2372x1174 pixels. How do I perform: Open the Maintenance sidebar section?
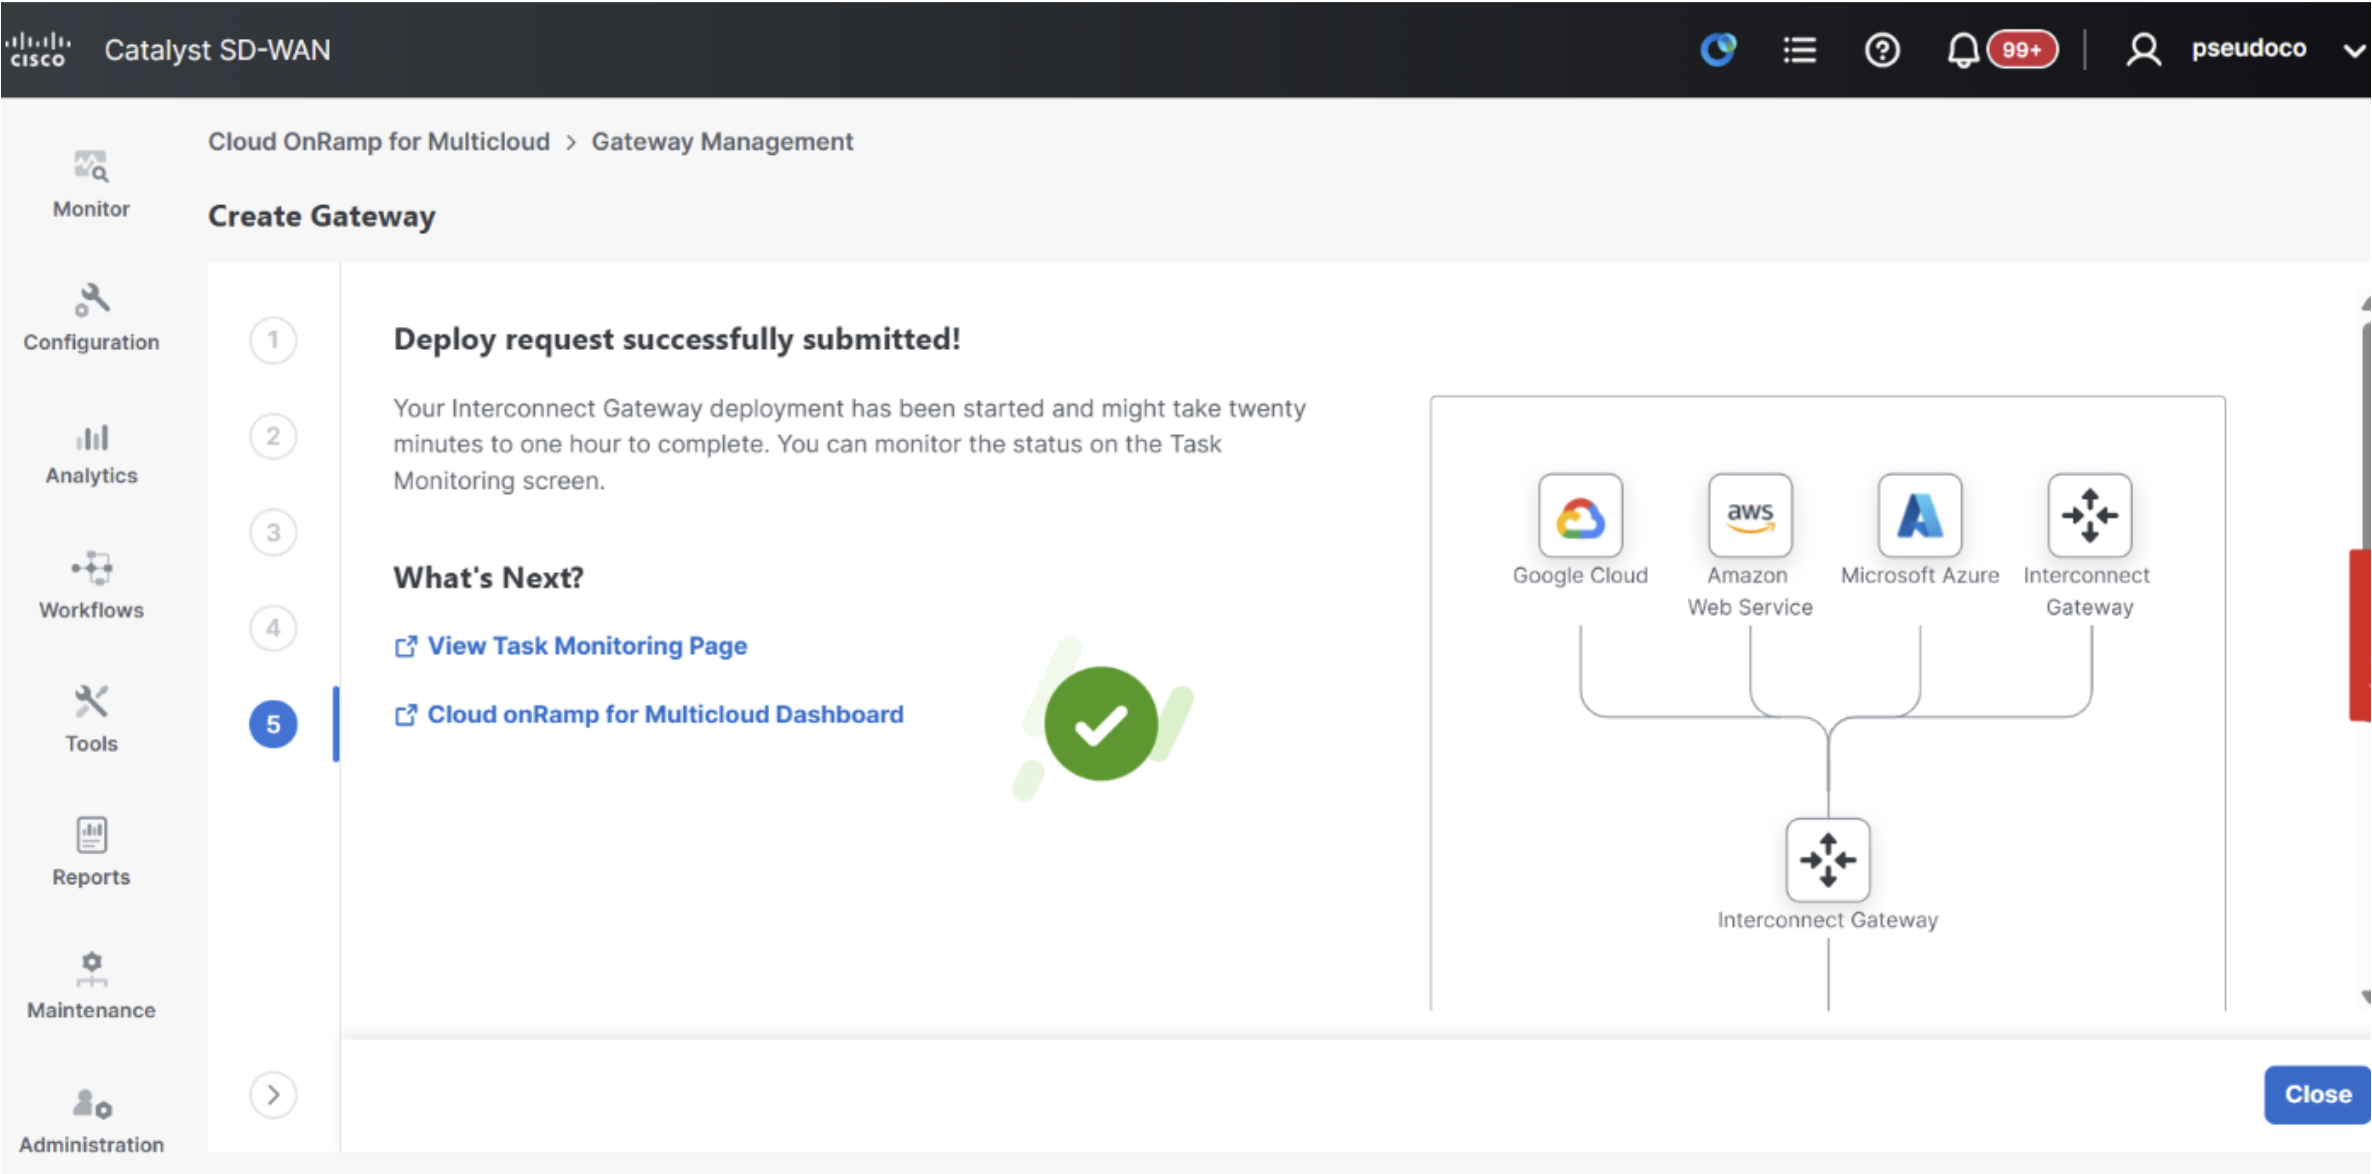pyautogui.click(x=91, y=986)
